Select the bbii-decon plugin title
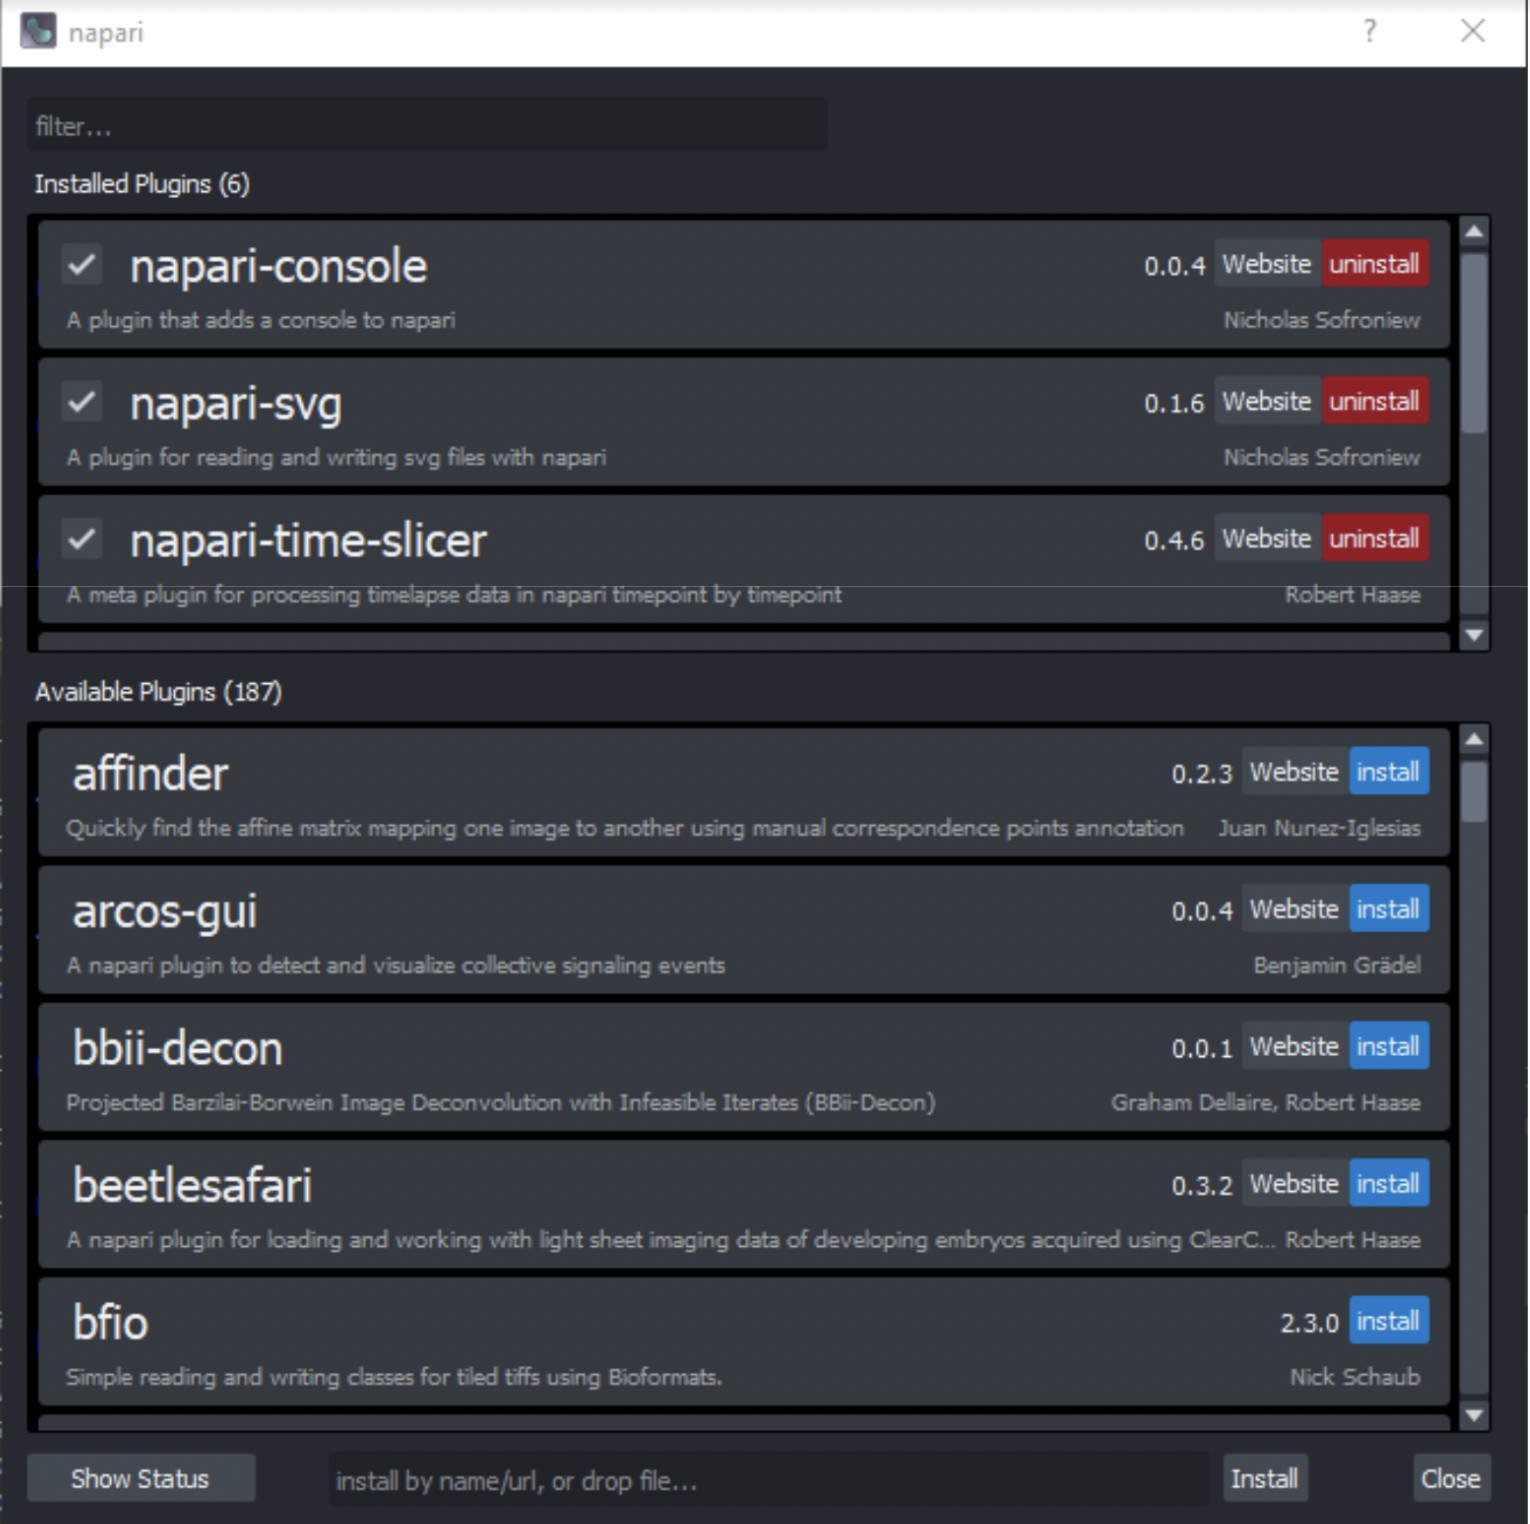 178,1048
